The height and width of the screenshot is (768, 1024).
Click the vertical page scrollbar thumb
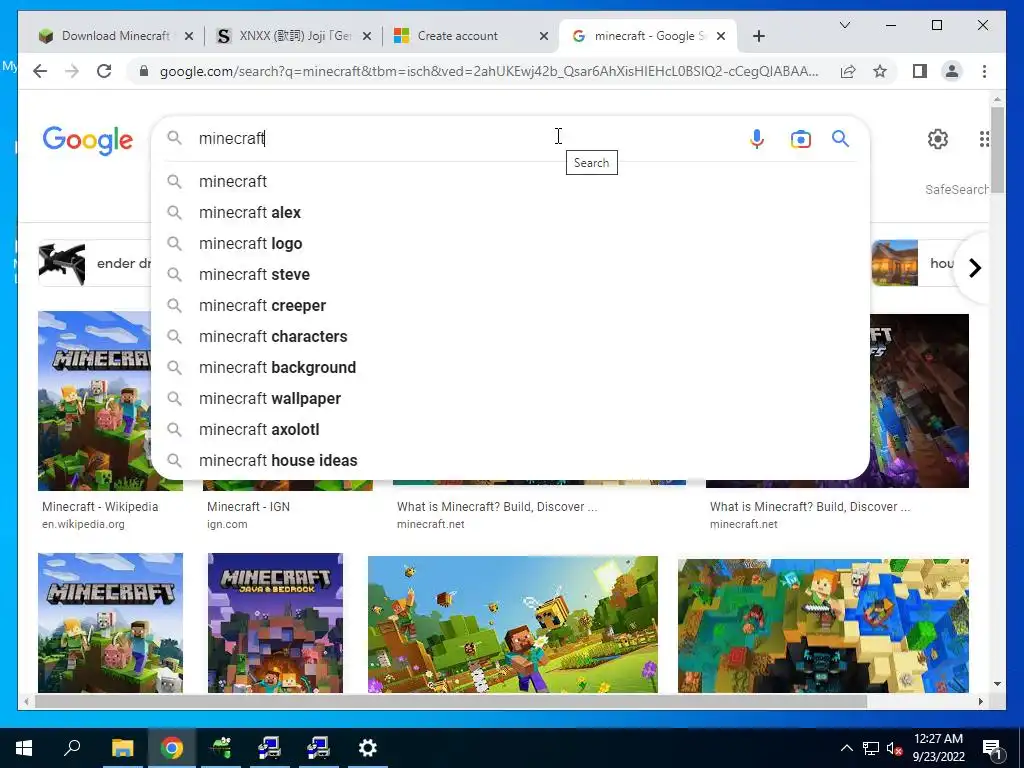click(997, 149)
